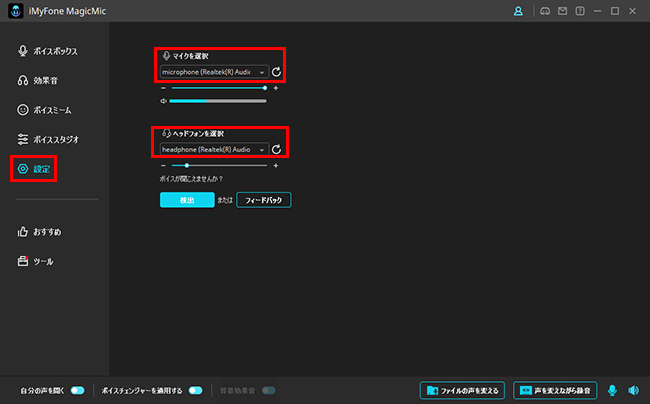Click ファイルの声を変える button
Viewport: 650px width, 404px height.
[x=462, y=390]
